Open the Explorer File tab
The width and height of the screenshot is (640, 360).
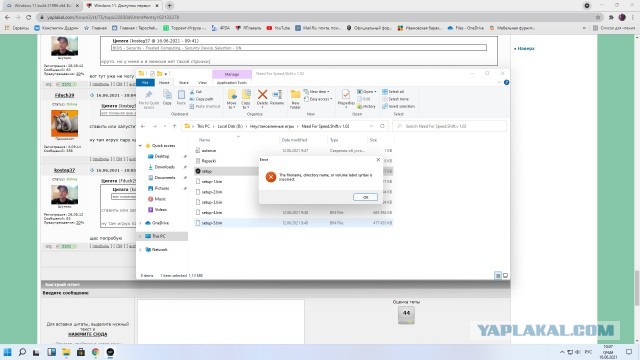point(145,82)
